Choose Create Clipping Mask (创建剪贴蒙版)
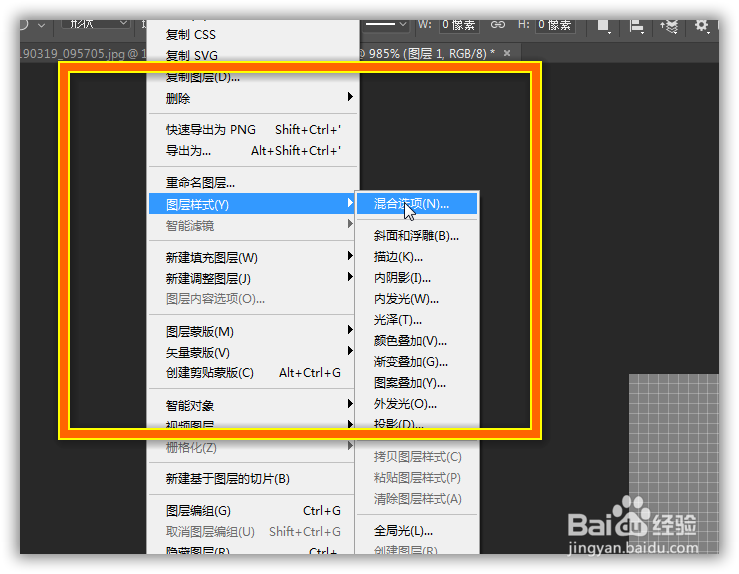Viewport: 739px width, 574px height. 252,373
